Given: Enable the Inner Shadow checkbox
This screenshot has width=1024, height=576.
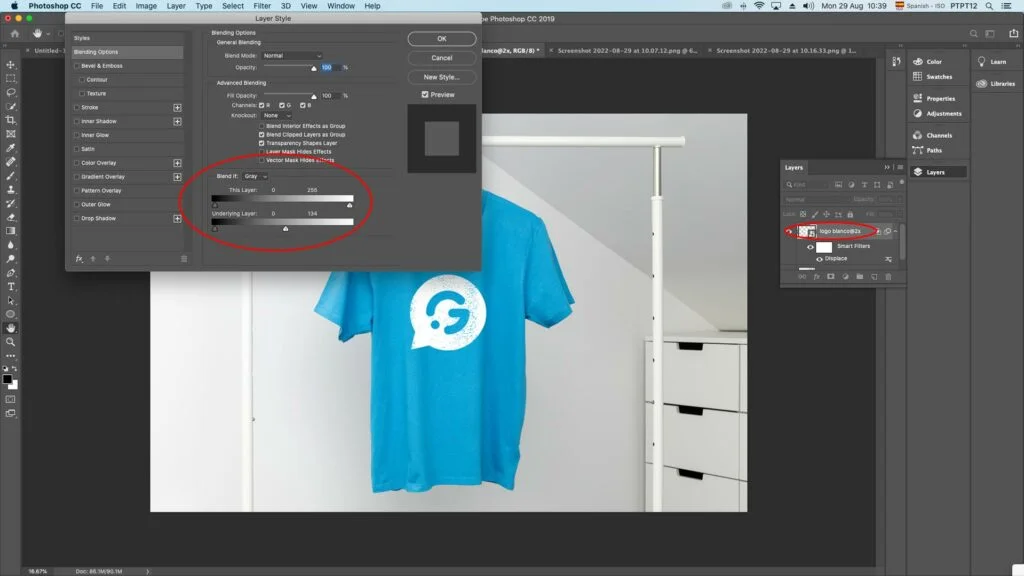Looking at the screenshot, I should point(77,121).
